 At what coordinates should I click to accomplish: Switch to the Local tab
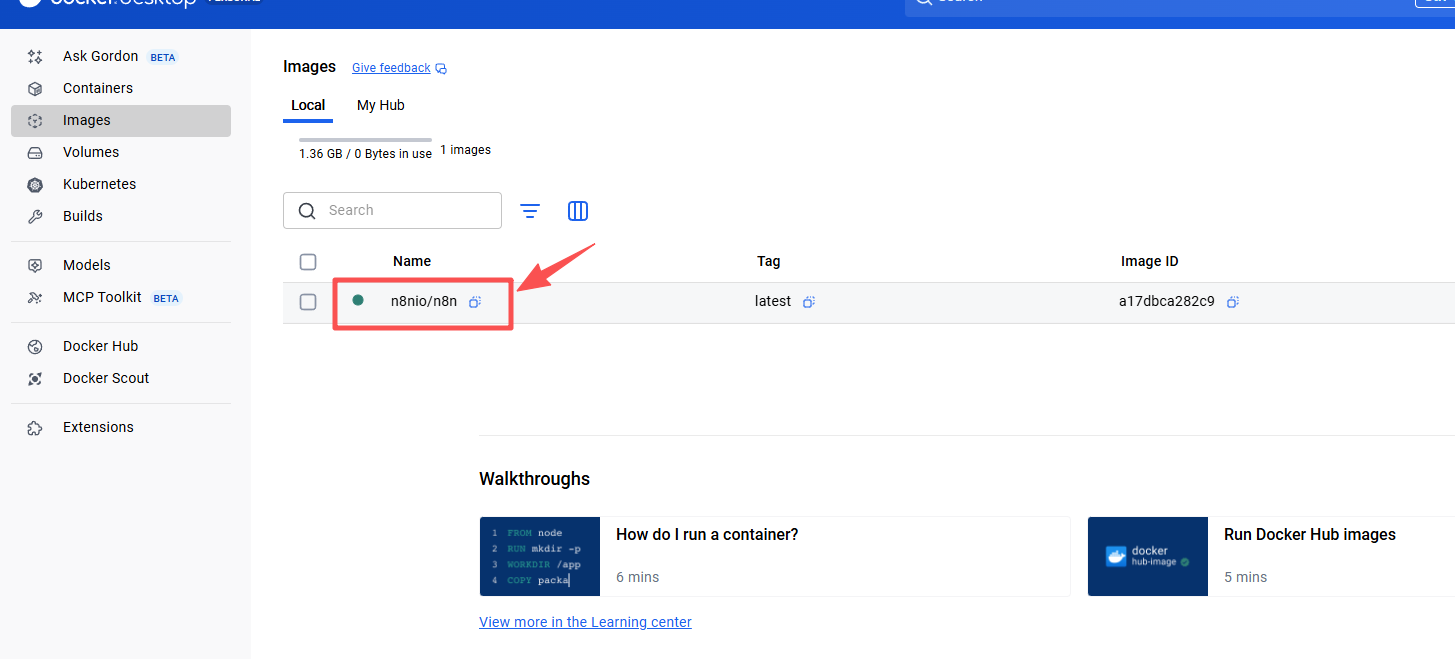click(x=308, y=105)
